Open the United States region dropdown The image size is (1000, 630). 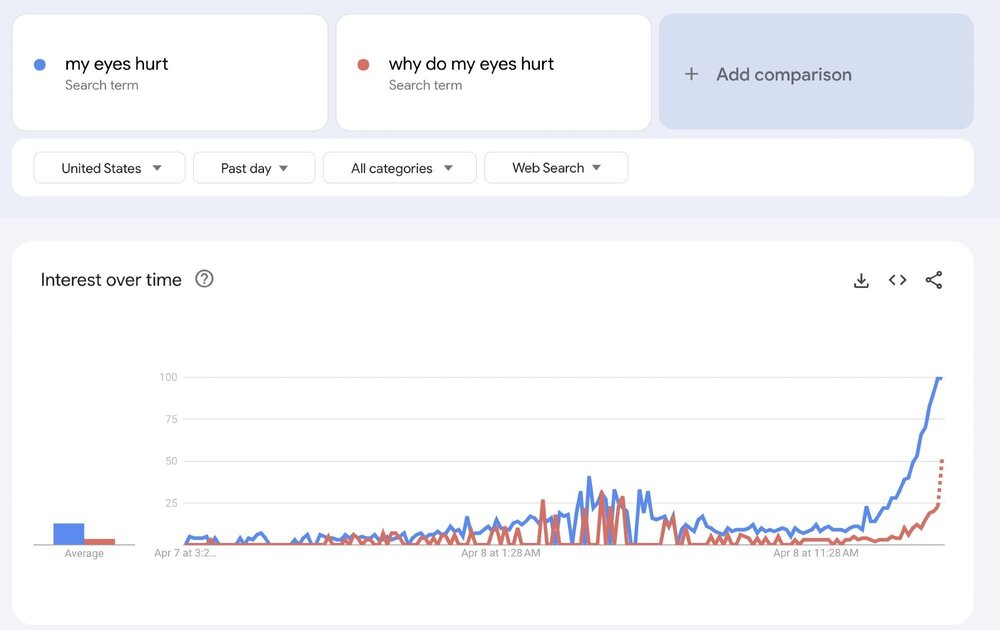coord(110,168)
